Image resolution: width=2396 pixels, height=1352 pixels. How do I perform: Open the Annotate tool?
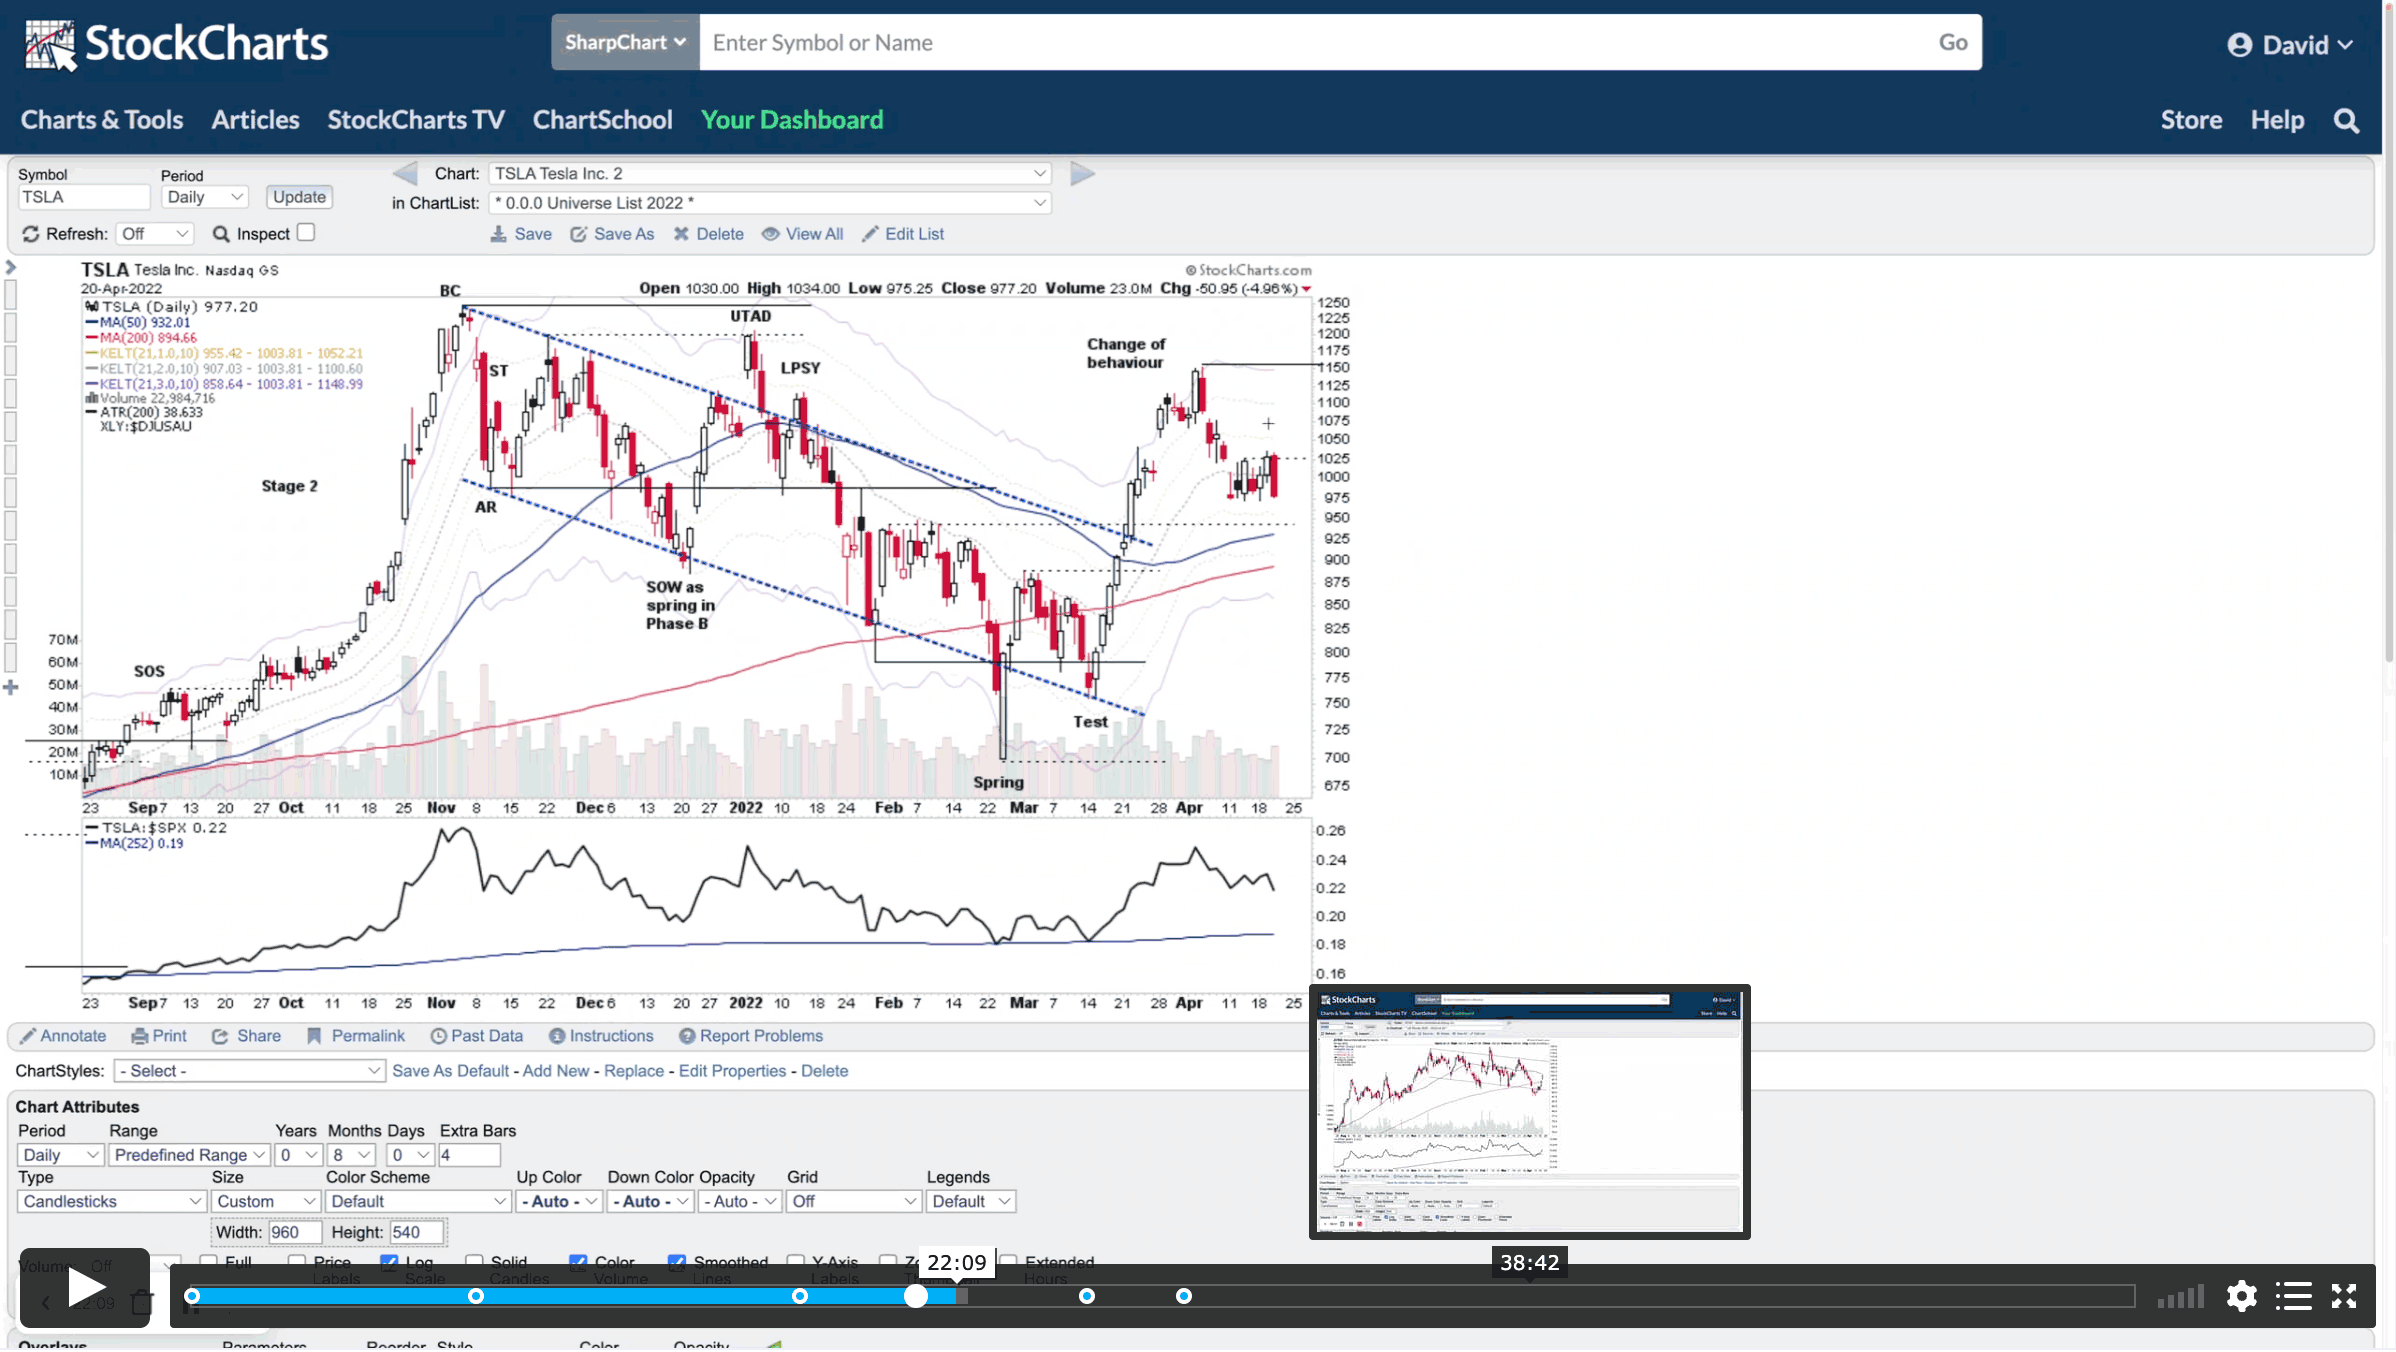tap(63, 1036)
